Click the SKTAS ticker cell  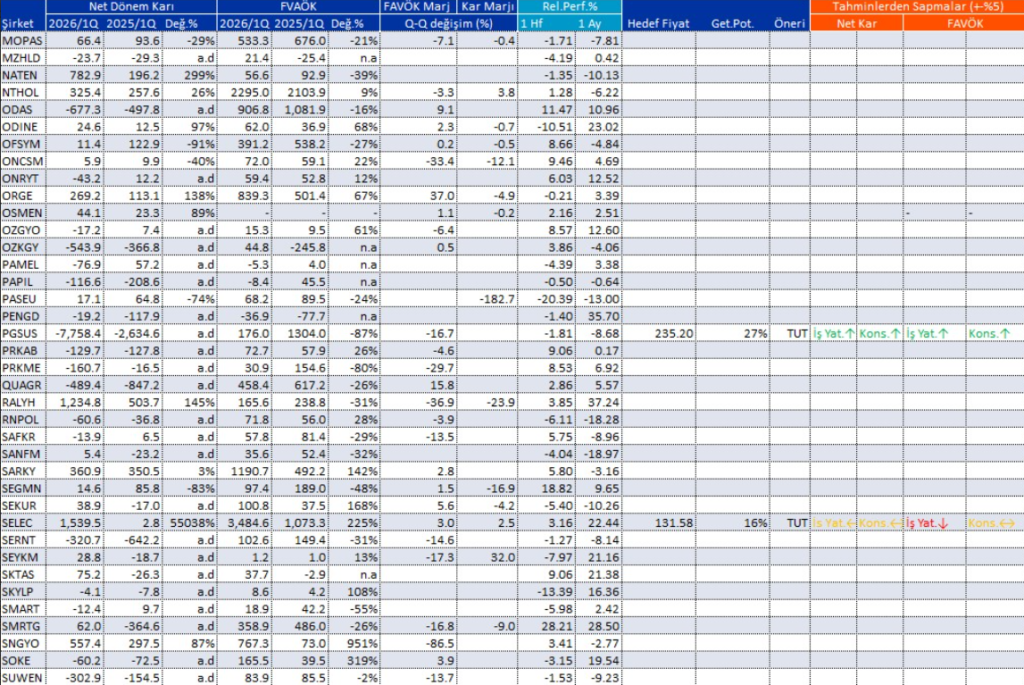point(22,575)
